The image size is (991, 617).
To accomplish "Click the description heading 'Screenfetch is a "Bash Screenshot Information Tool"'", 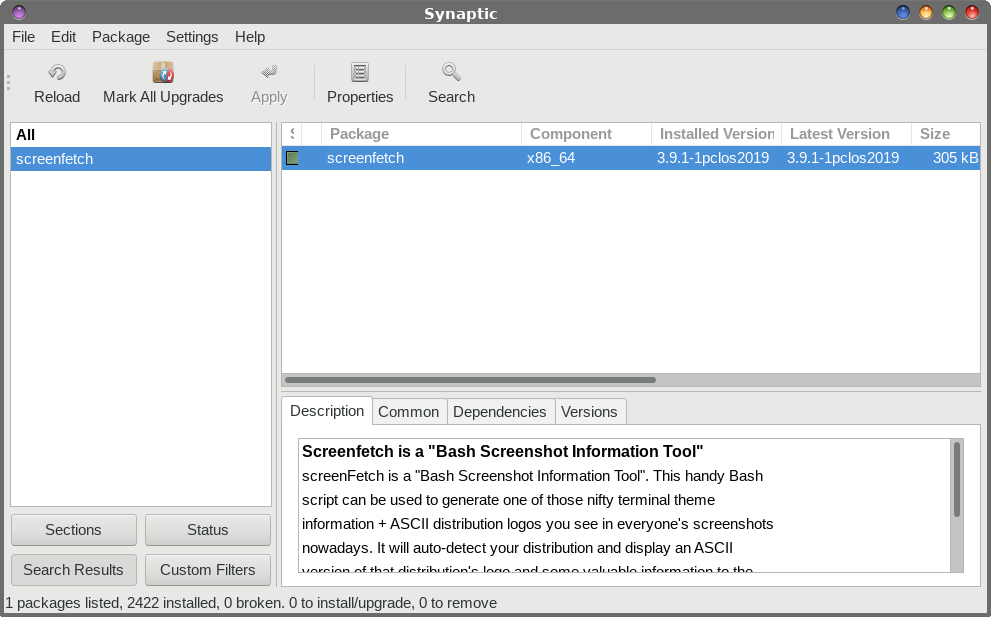I will (x=502, y=451).
